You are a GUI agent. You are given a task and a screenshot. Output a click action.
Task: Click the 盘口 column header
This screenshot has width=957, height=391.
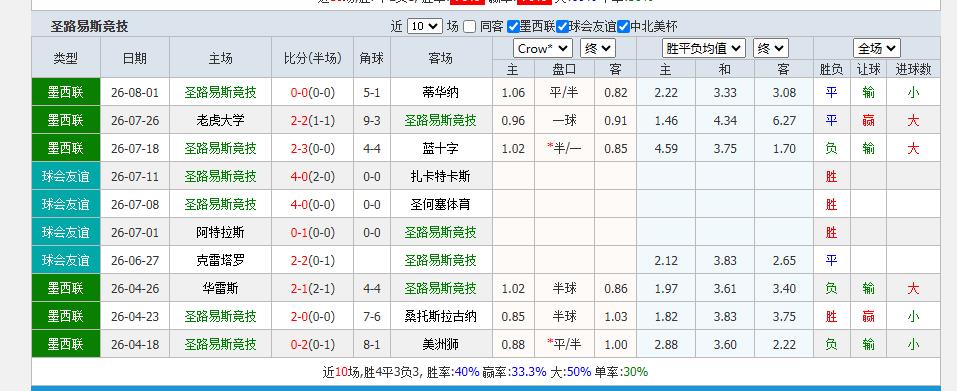pos(564,70)
